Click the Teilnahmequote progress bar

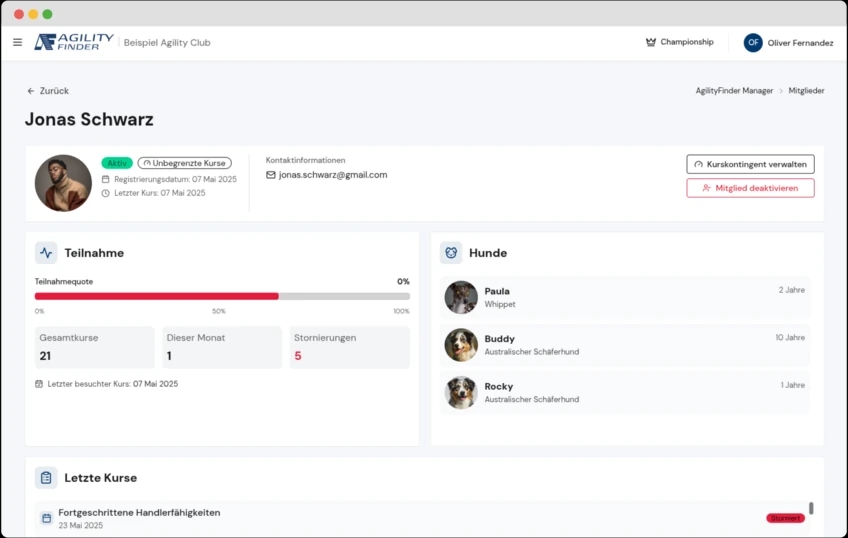coord(222,296)
